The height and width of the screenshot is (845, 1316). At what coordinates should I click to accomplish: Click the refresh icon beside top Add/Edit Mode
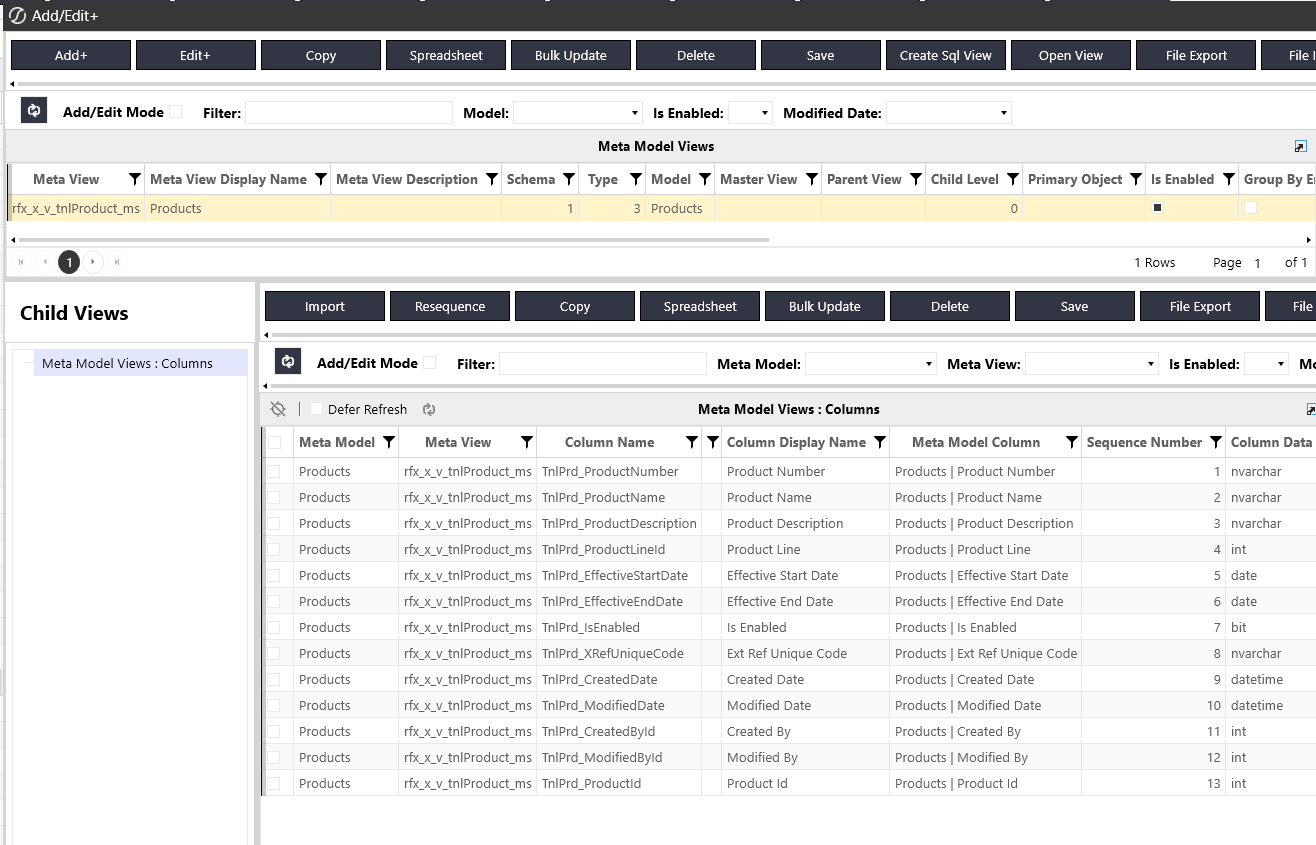(x=34, y=111)
